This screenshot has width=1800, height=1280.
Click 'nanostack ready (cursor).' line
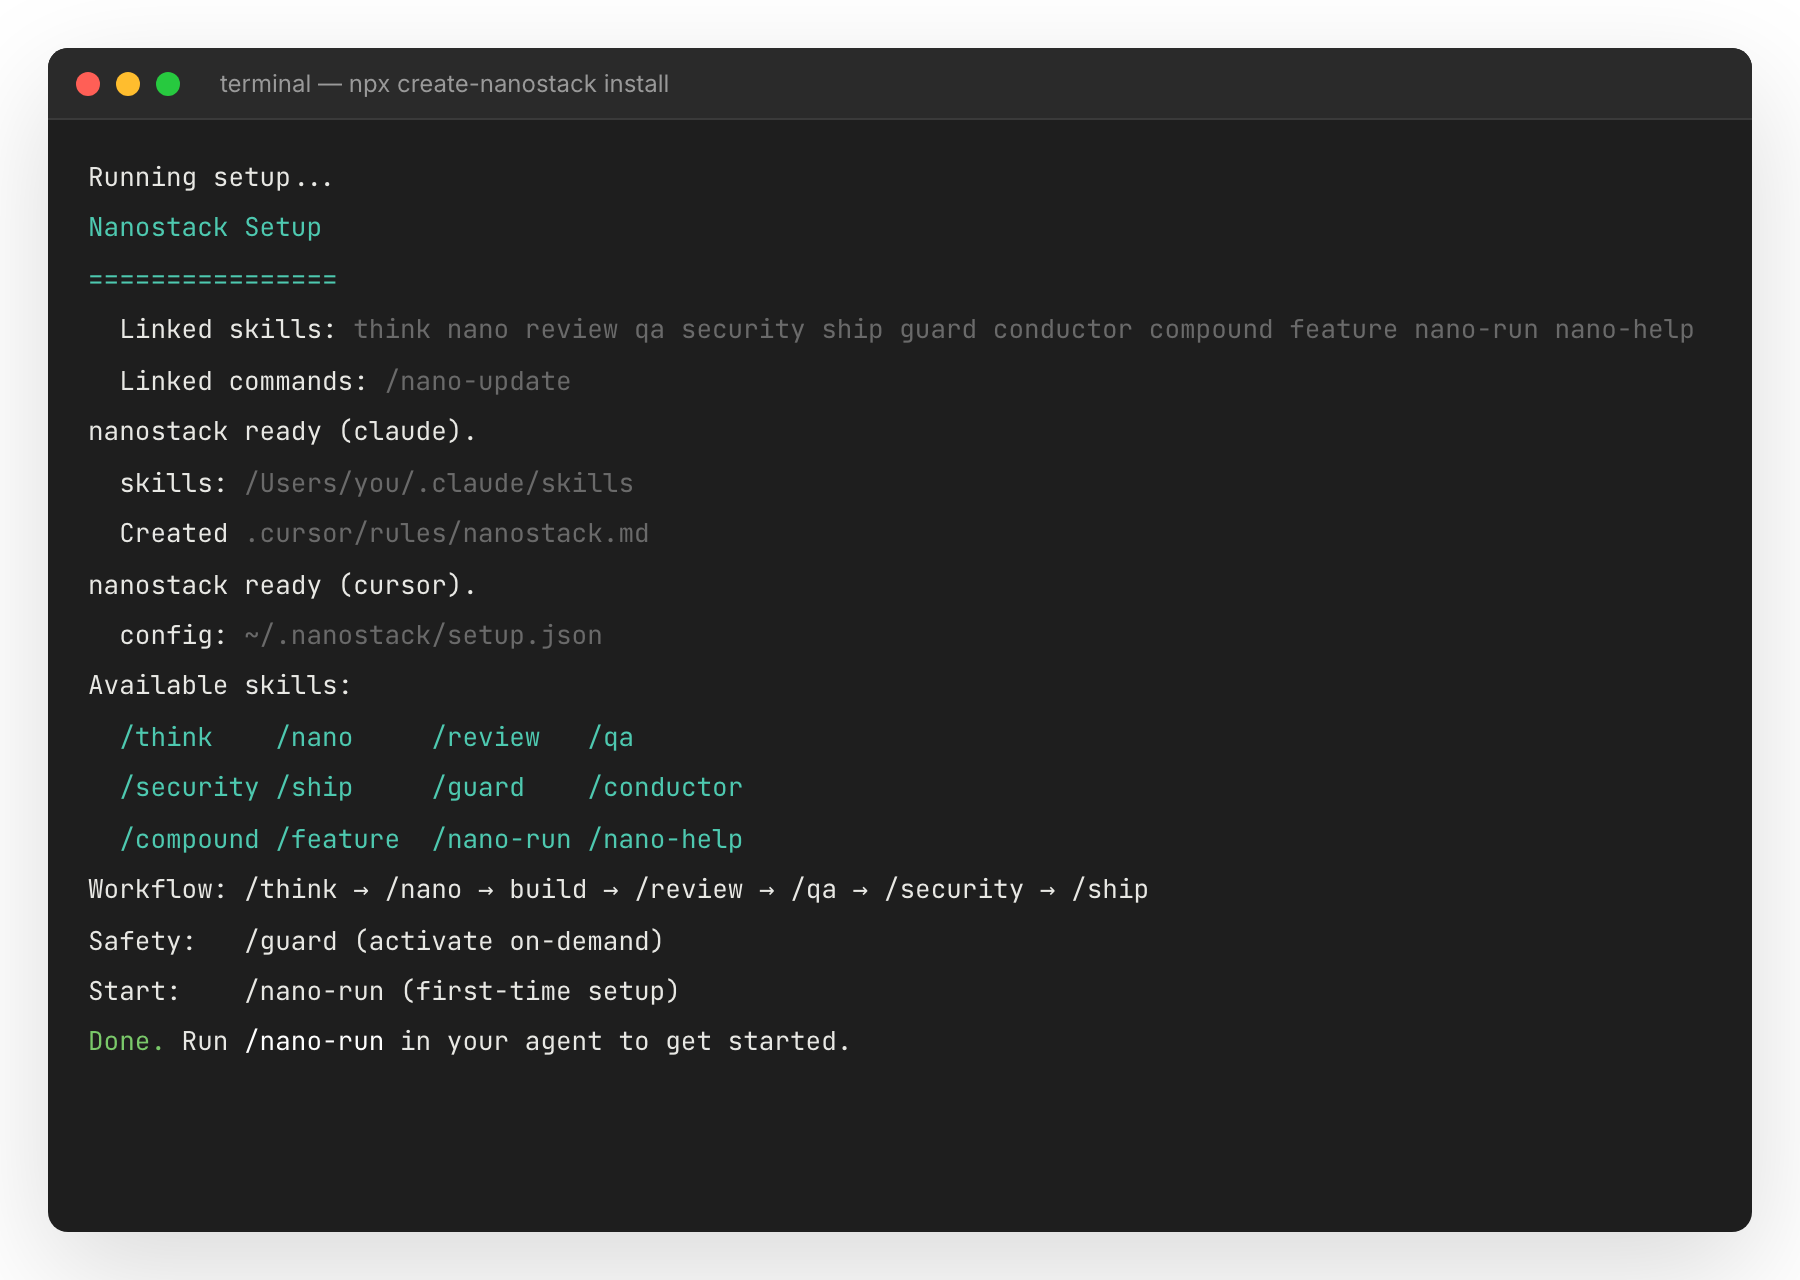coord(282,585)
